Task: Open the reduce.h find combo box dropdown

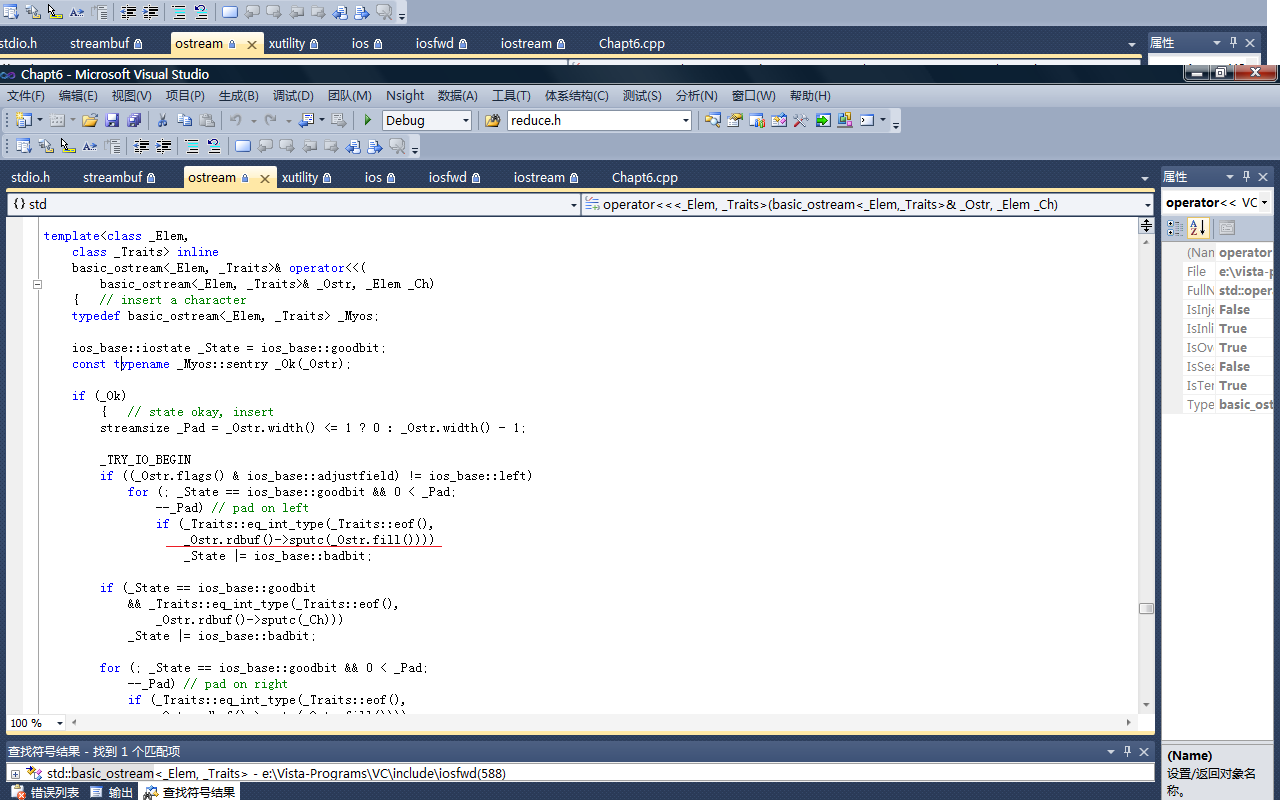Action: (686, 120)
